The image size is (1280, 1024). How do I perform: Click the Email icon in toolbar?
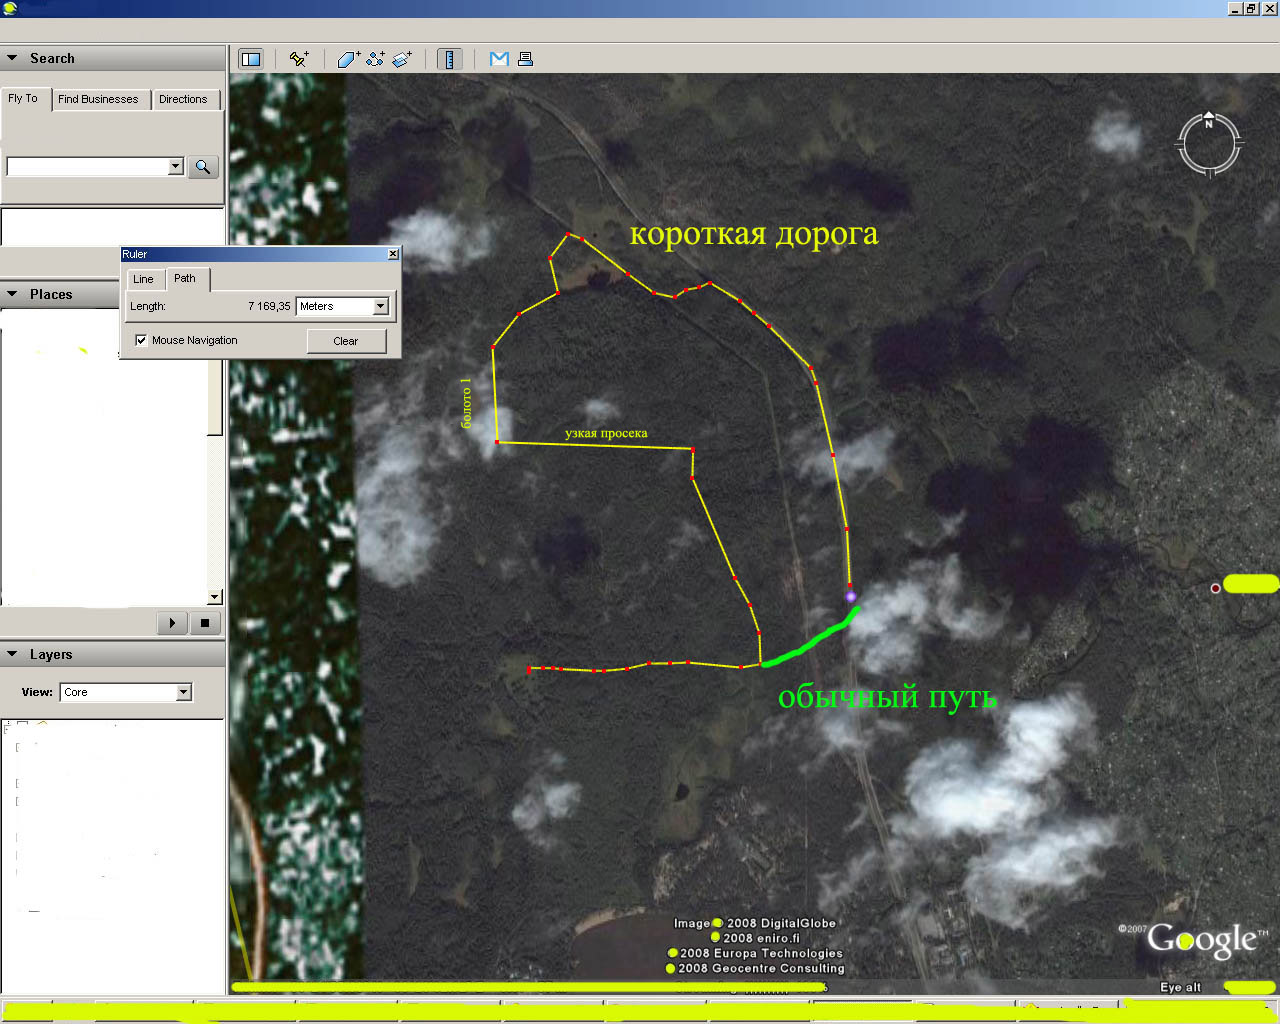click(x=499, y=59)
